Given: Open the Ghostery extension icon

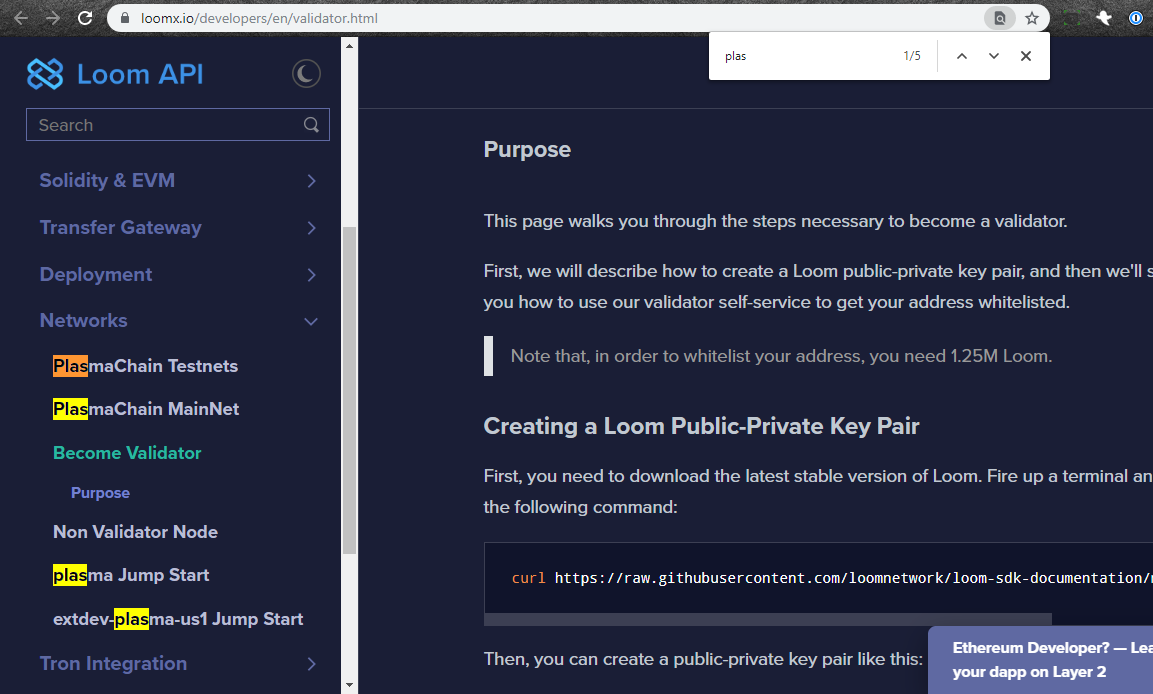Looking at the screenshot, I should [1103, 17].
